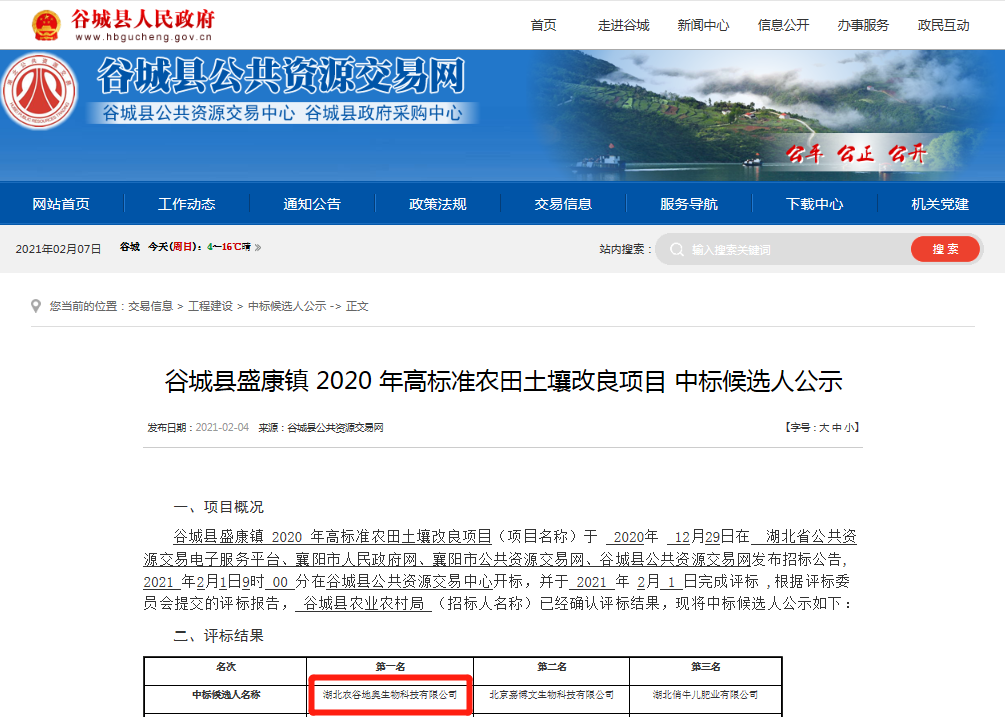
Task: Click the table header cell 第二名
Action: (x=552, y=667)
